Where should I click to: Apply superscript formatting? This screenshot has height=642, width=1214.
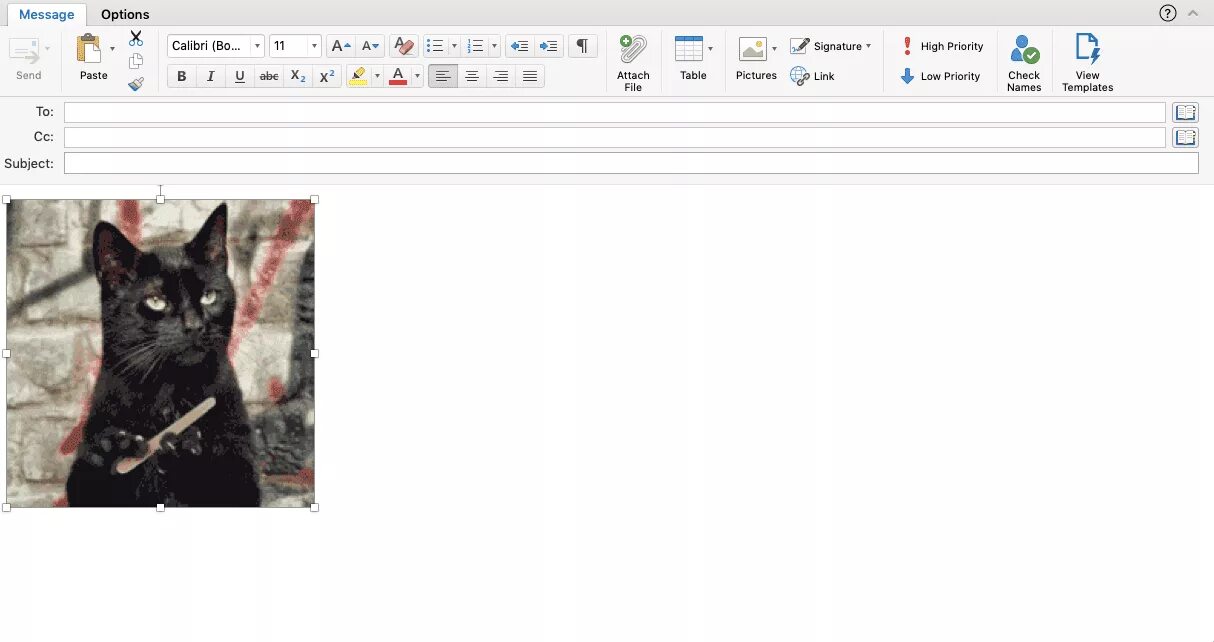pyautogui.click(x=327, y=76)
